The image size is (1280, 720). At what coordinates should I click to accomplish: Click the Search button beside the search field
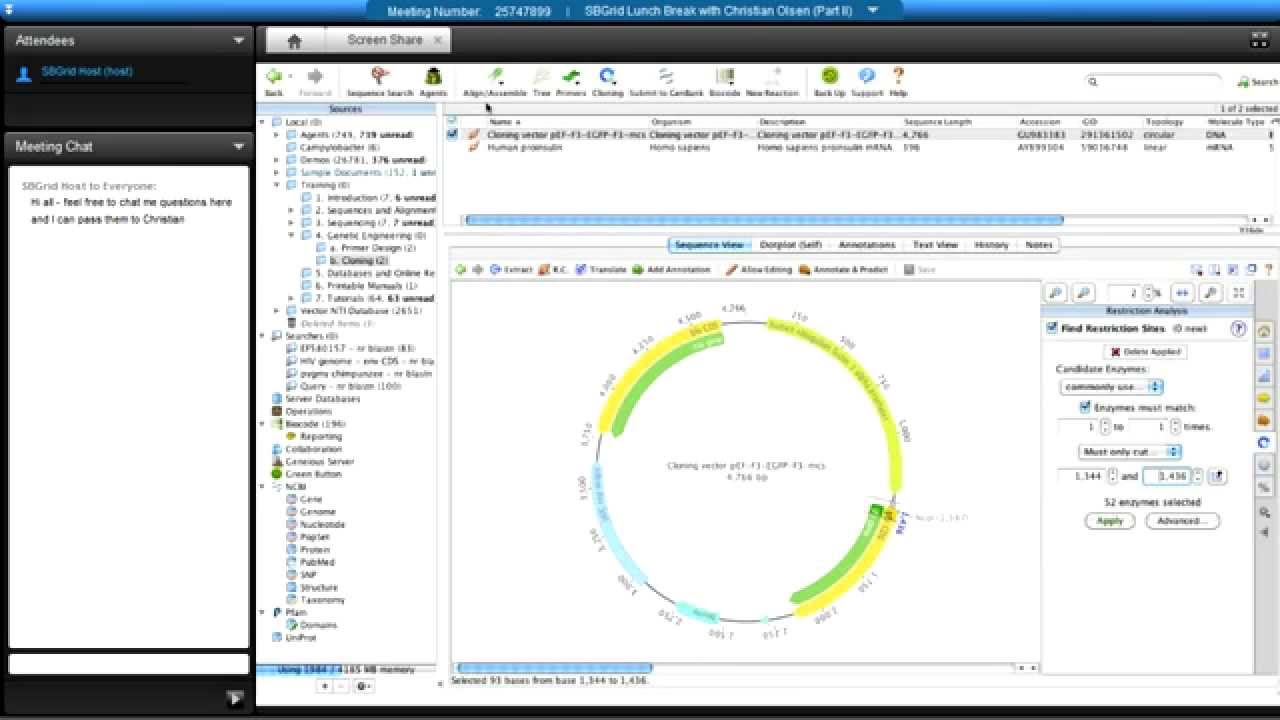coord(1257,82)
